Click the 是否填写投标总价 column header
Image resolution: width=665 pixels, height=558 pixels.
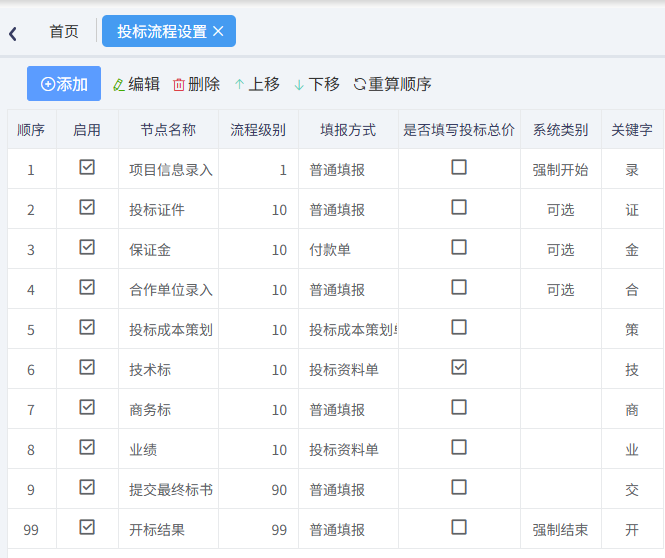459,129
